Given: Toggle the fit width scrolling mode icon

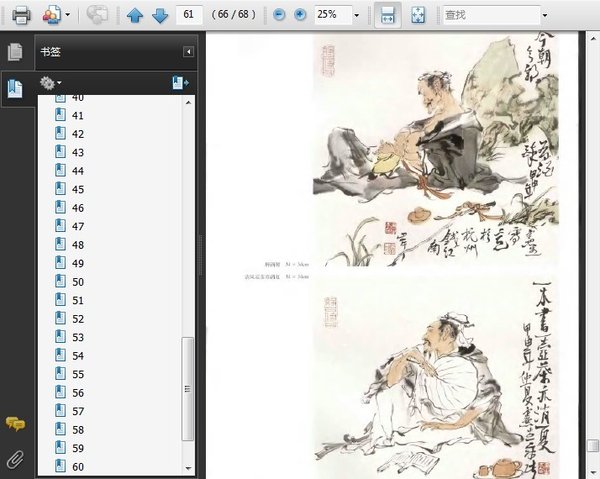Looking at the screenshot, I should click(x=387, y=15).
